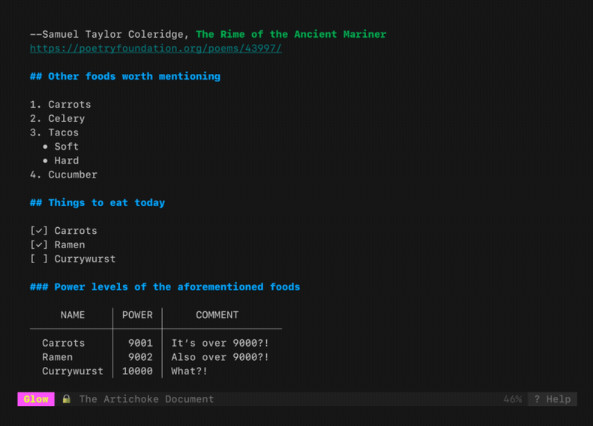This screenshot has height=426, width=593.
Task: Check the empty Currywurst checkbox
Action: point(39,259)
